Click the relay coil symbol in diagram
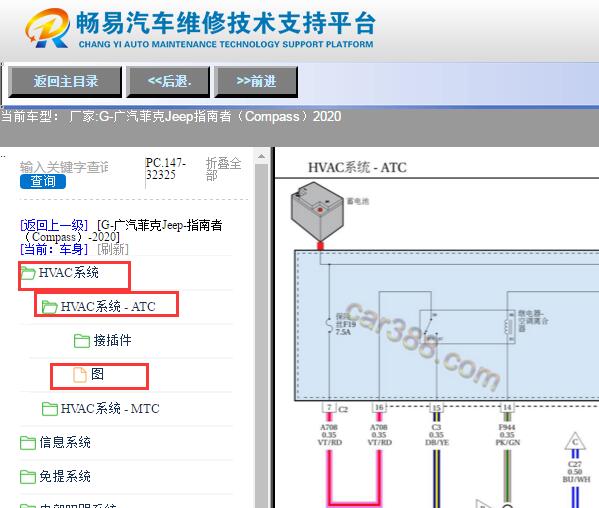Screen dimensions: 599x508 click(509, 326)
